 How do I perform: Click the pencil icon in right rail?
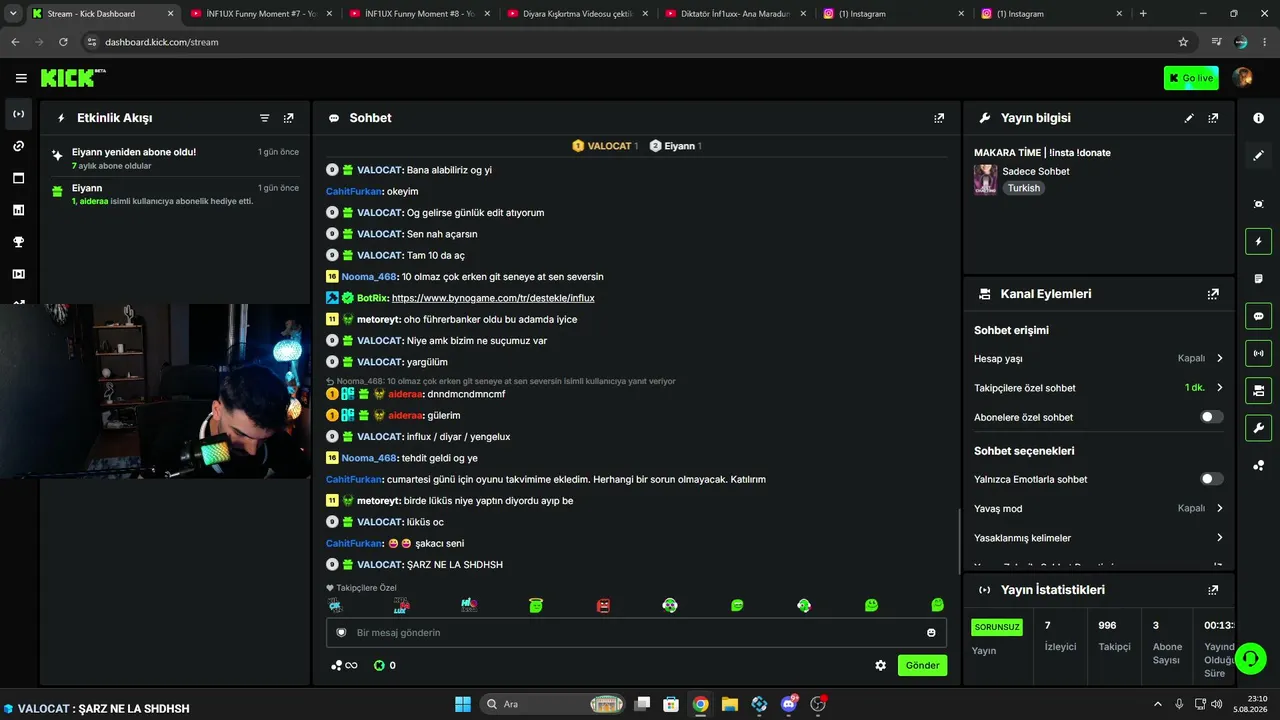(1258, 156)
